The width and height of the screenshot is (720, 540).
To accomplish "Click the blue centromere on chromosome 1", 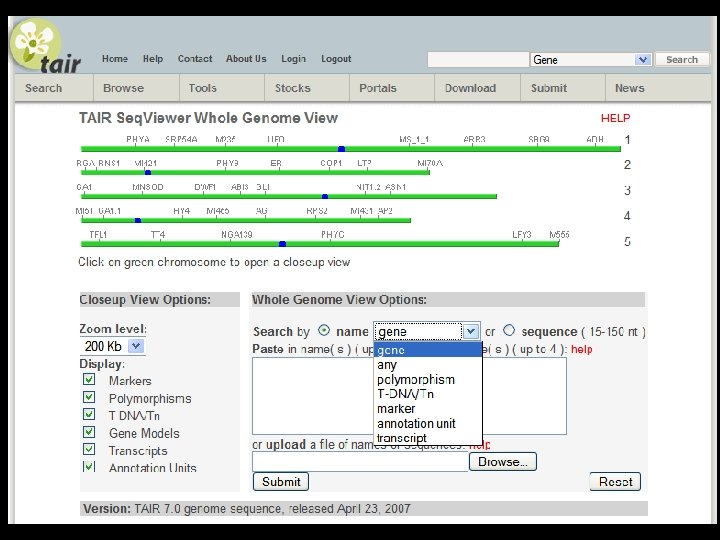I will (x=341, y=149).
